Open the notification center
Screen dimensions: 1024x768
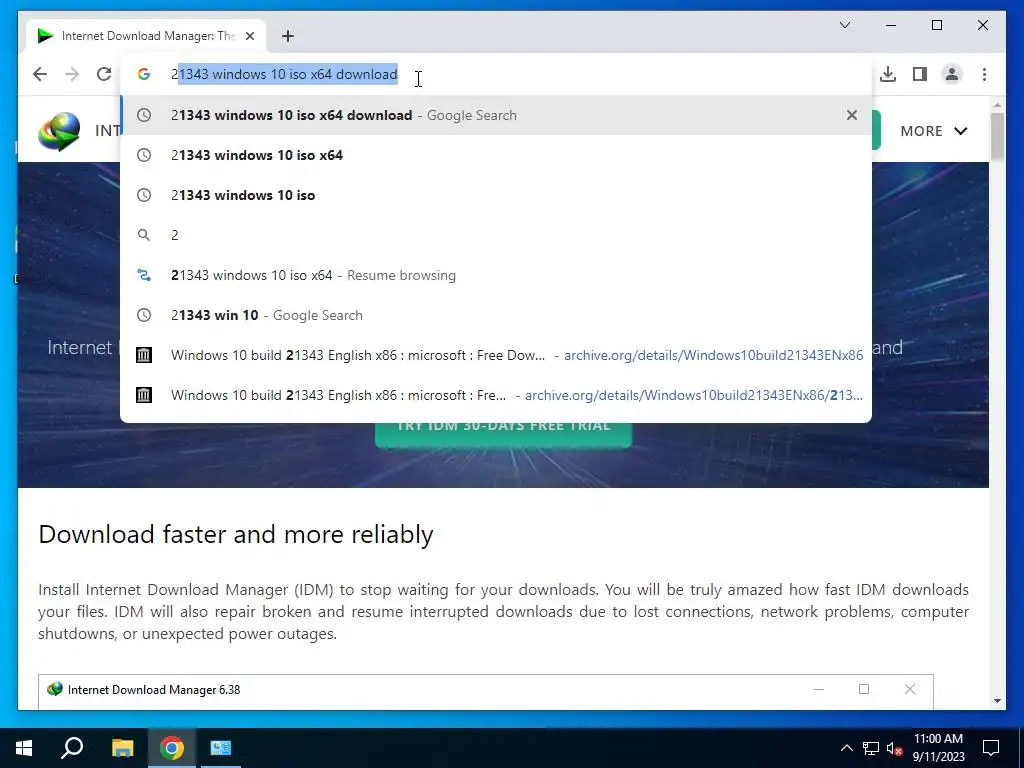click(x=991, y=748)
